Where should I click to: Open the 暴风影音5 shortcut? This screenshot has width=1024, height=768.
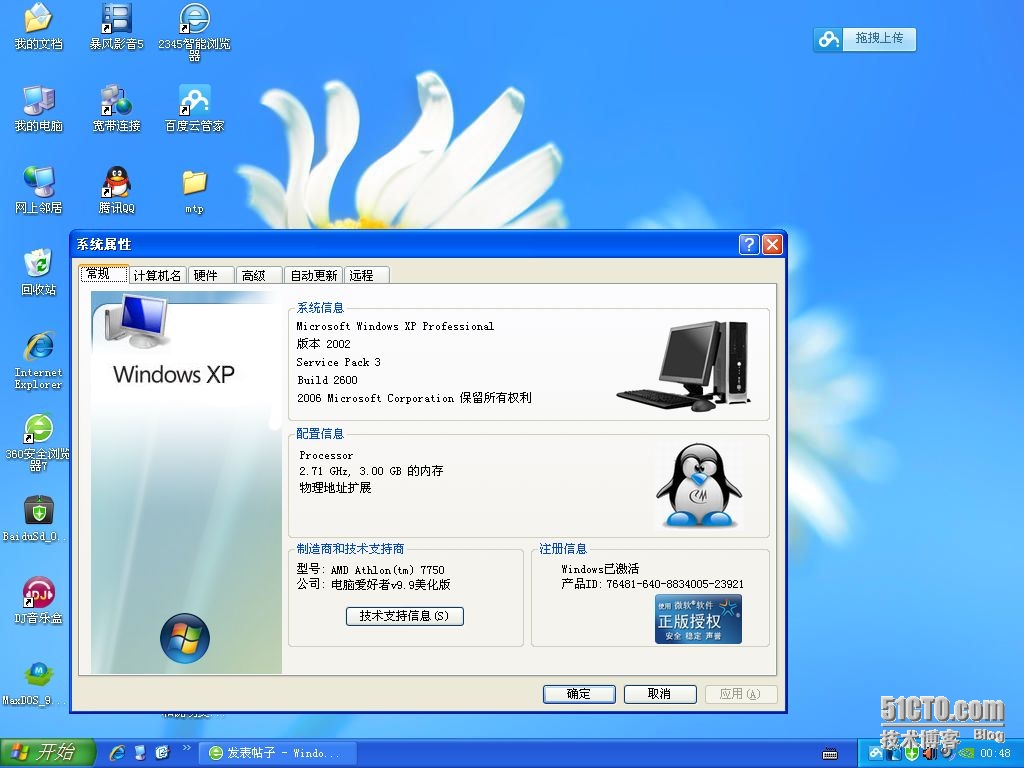click(116, 26)
